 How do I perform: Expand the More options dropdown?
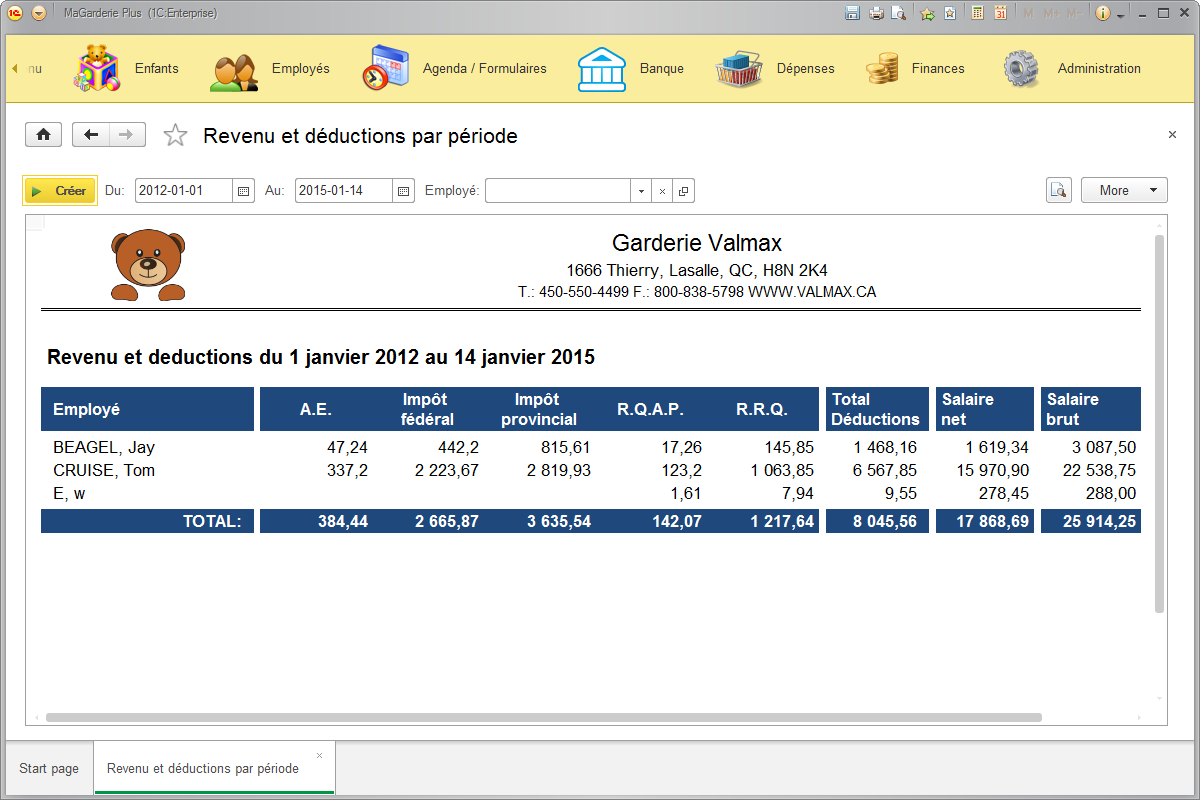tap(1124, 190)
